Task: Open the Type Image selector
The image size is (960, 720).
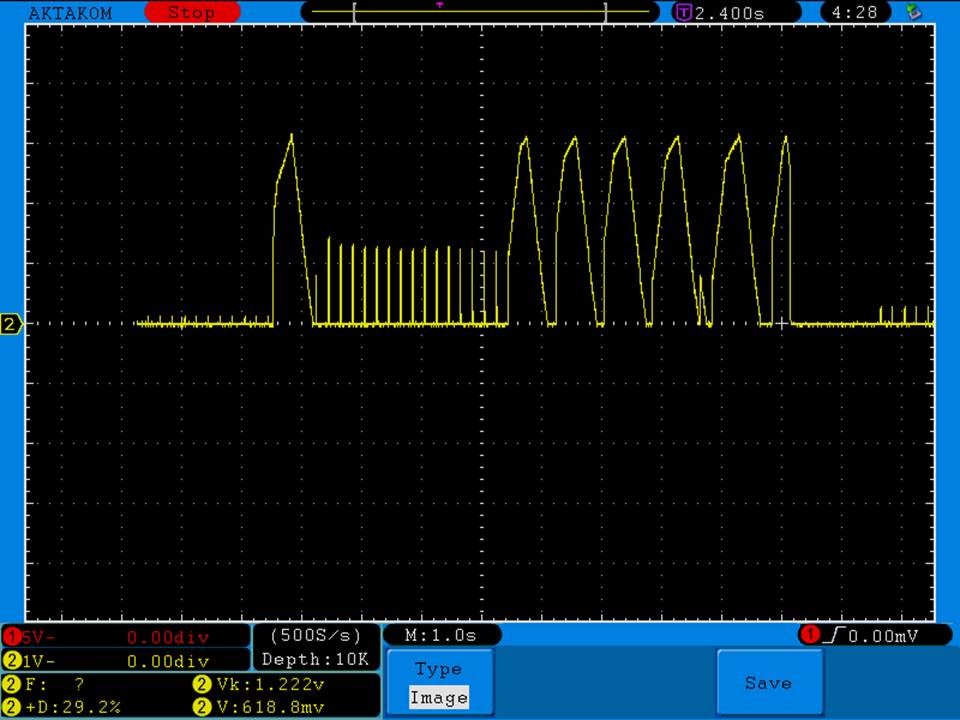Action: click(x=438, y=683)
